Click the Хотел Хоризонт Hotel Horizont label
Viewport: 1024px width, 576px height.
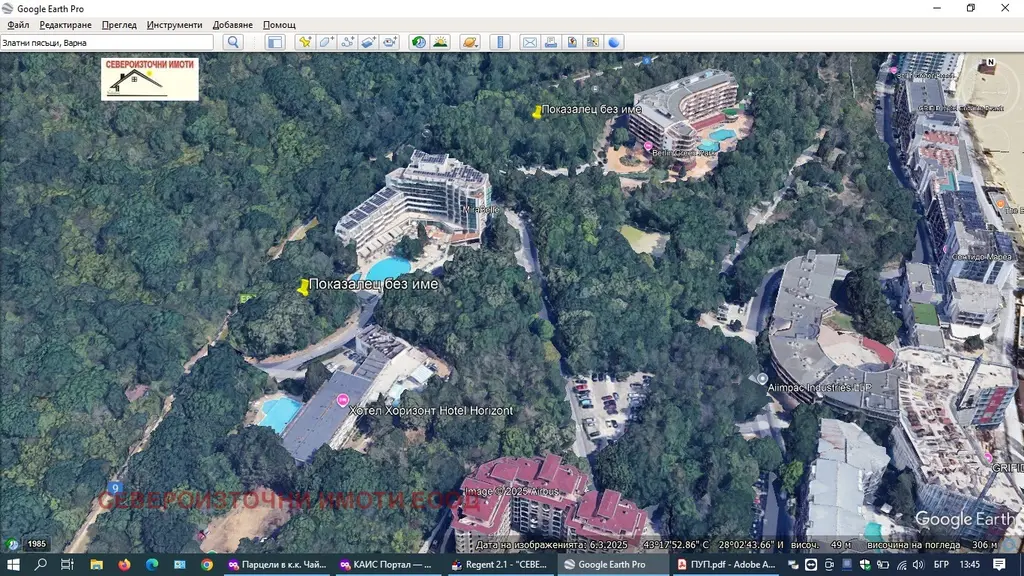tap(431, 411)
